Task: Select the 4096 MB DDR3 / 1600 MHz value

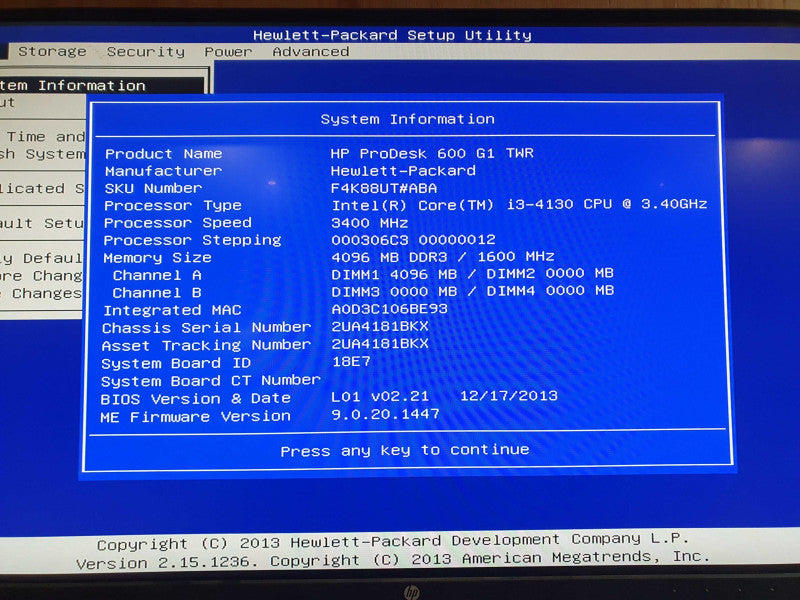Action: tap(443, 257)
